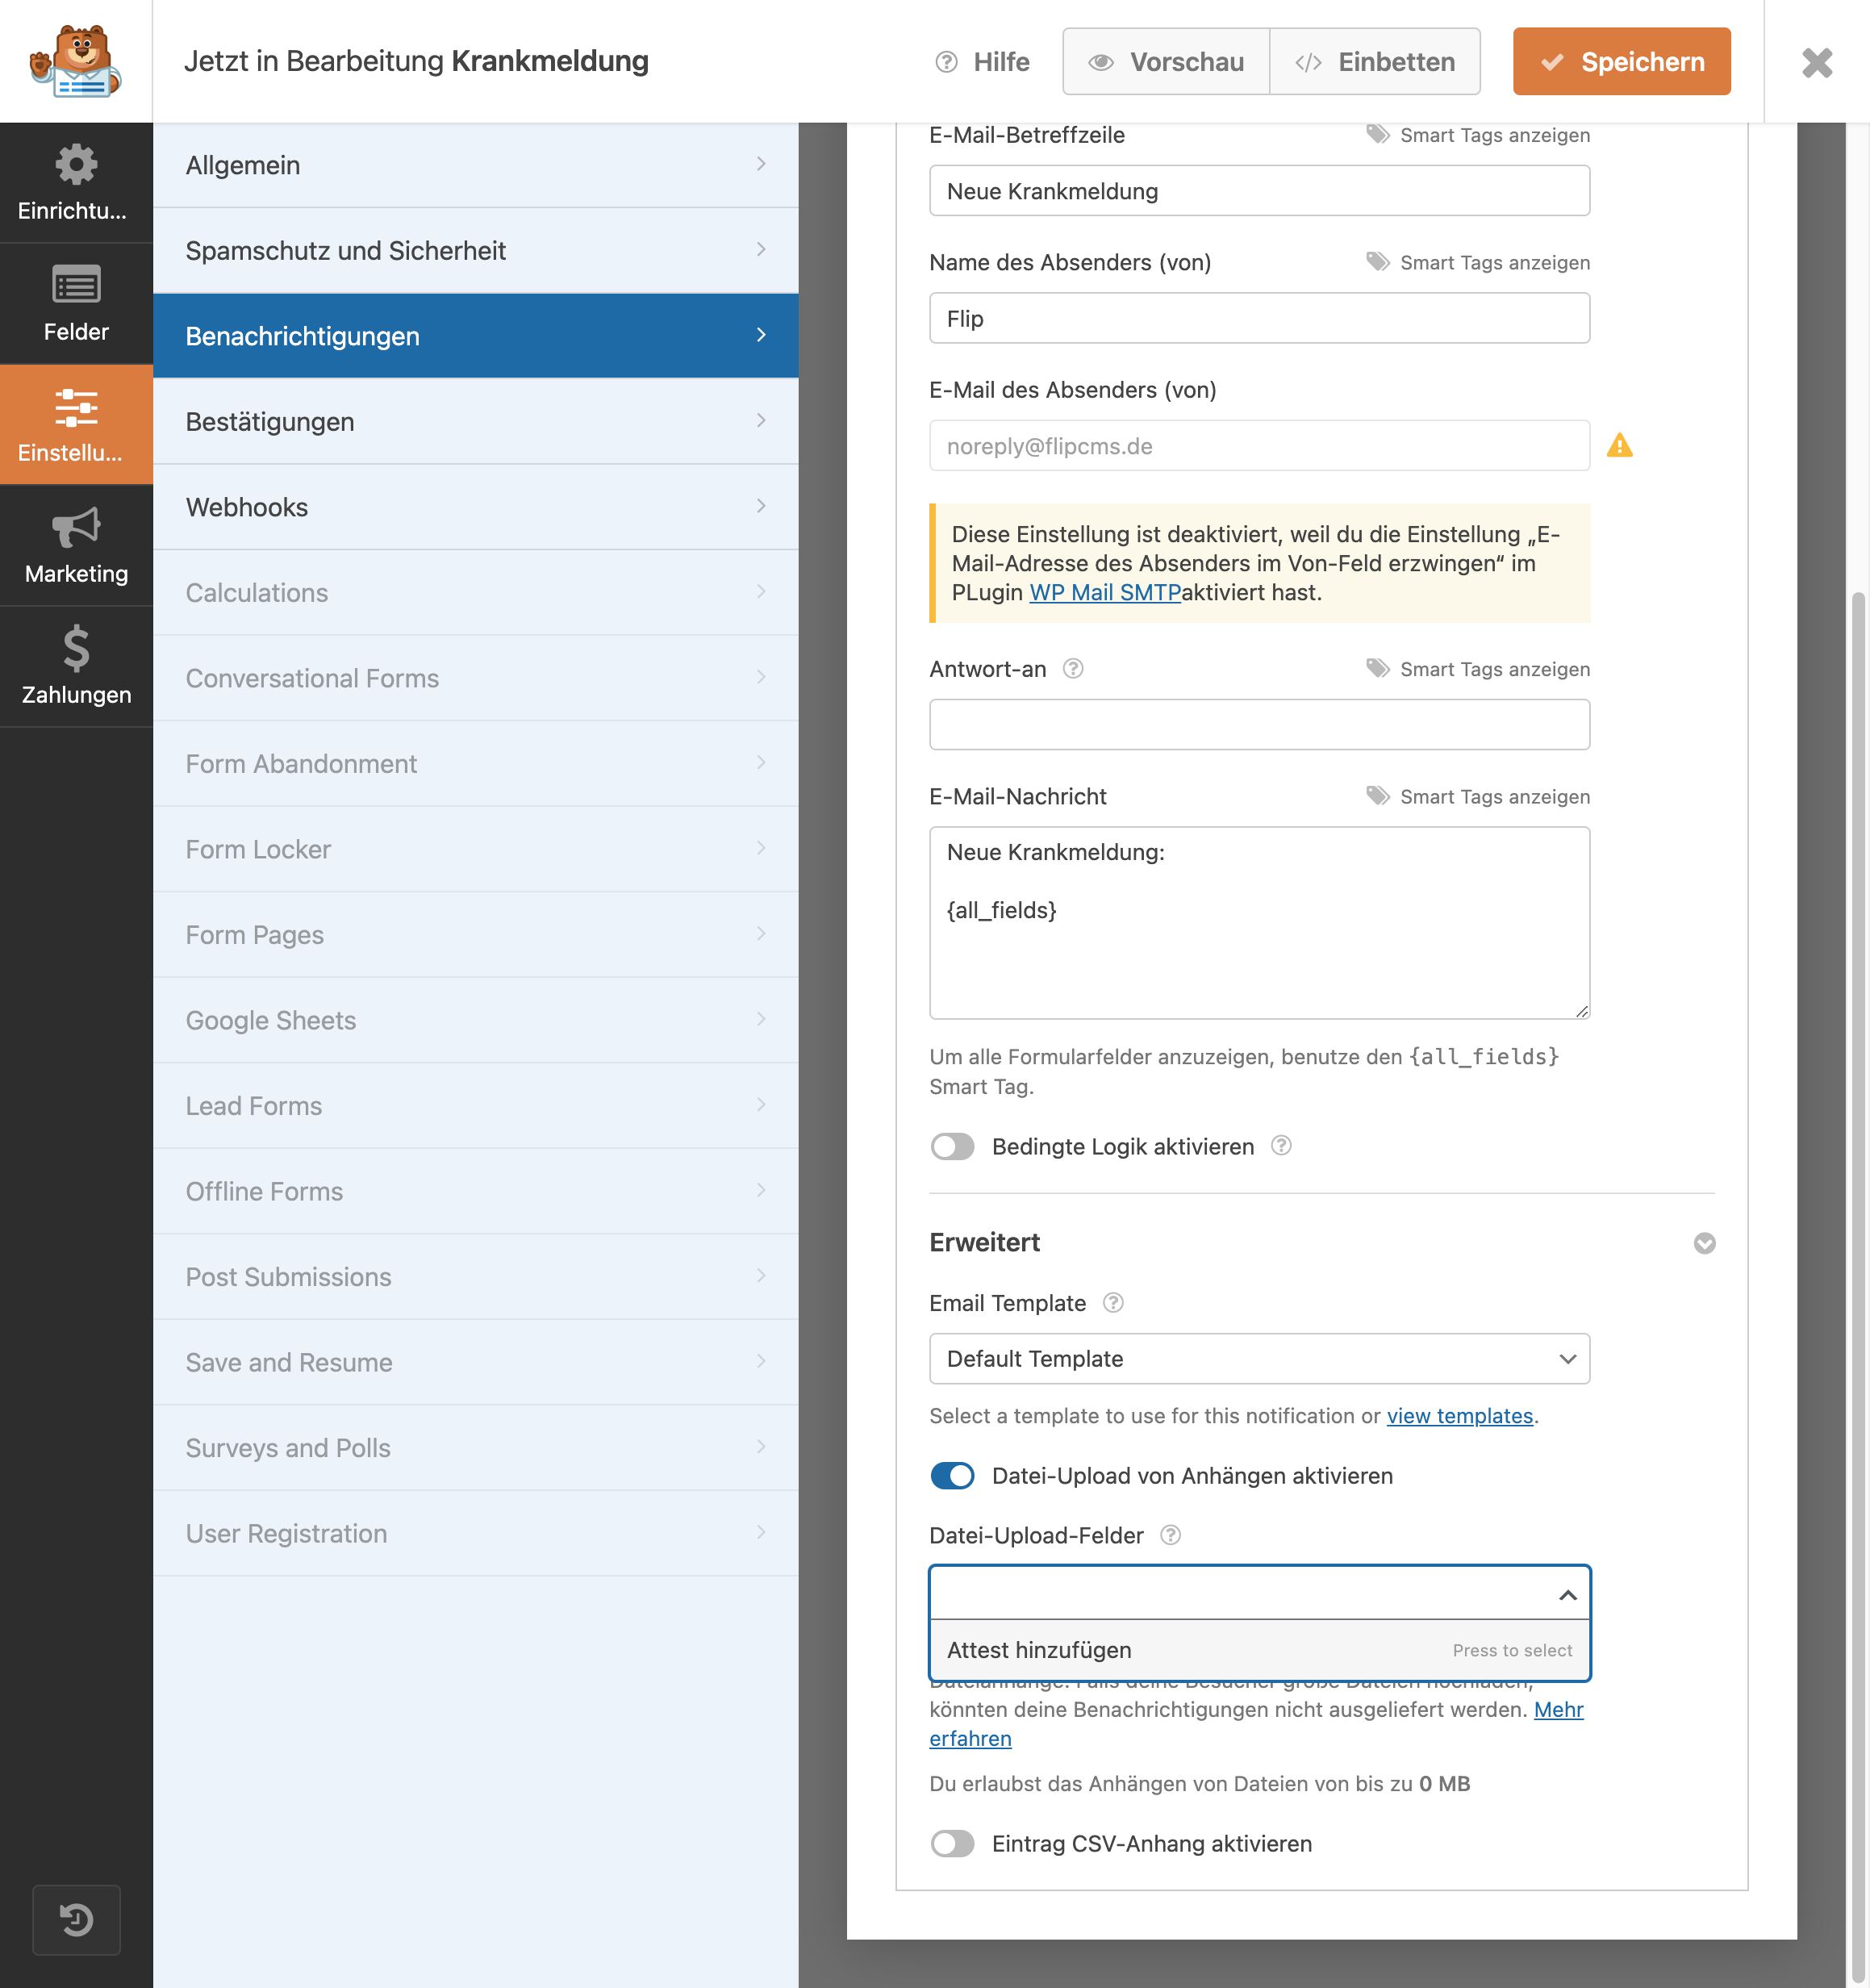Click the WPForms bear mascot logo
This screenshot has width=1870, height=1988.
tap(76, 61)
